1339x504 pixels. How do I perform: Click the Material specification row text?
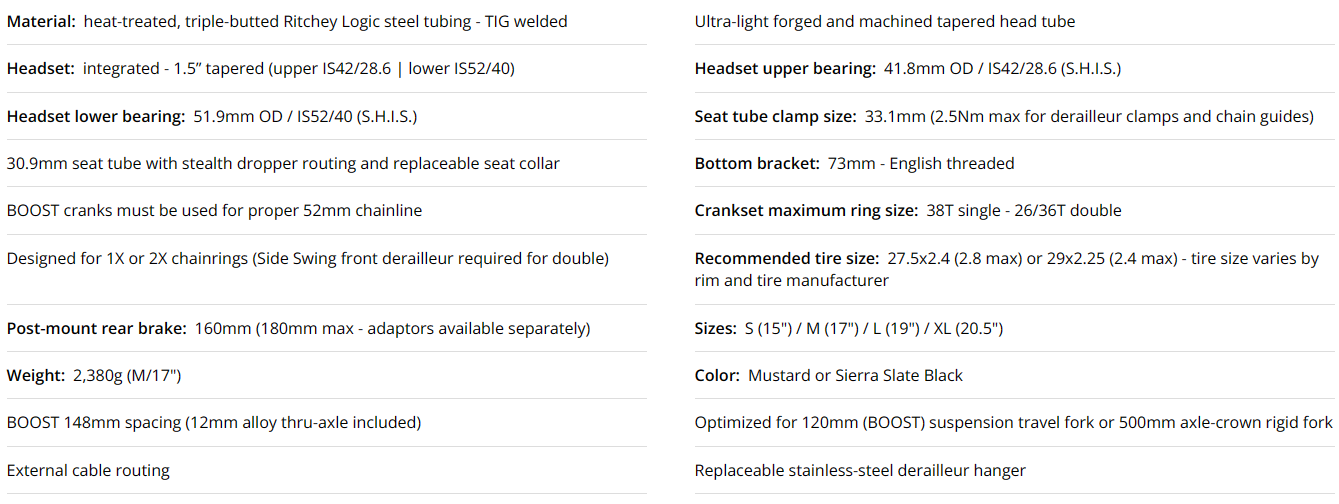[287, 21]
